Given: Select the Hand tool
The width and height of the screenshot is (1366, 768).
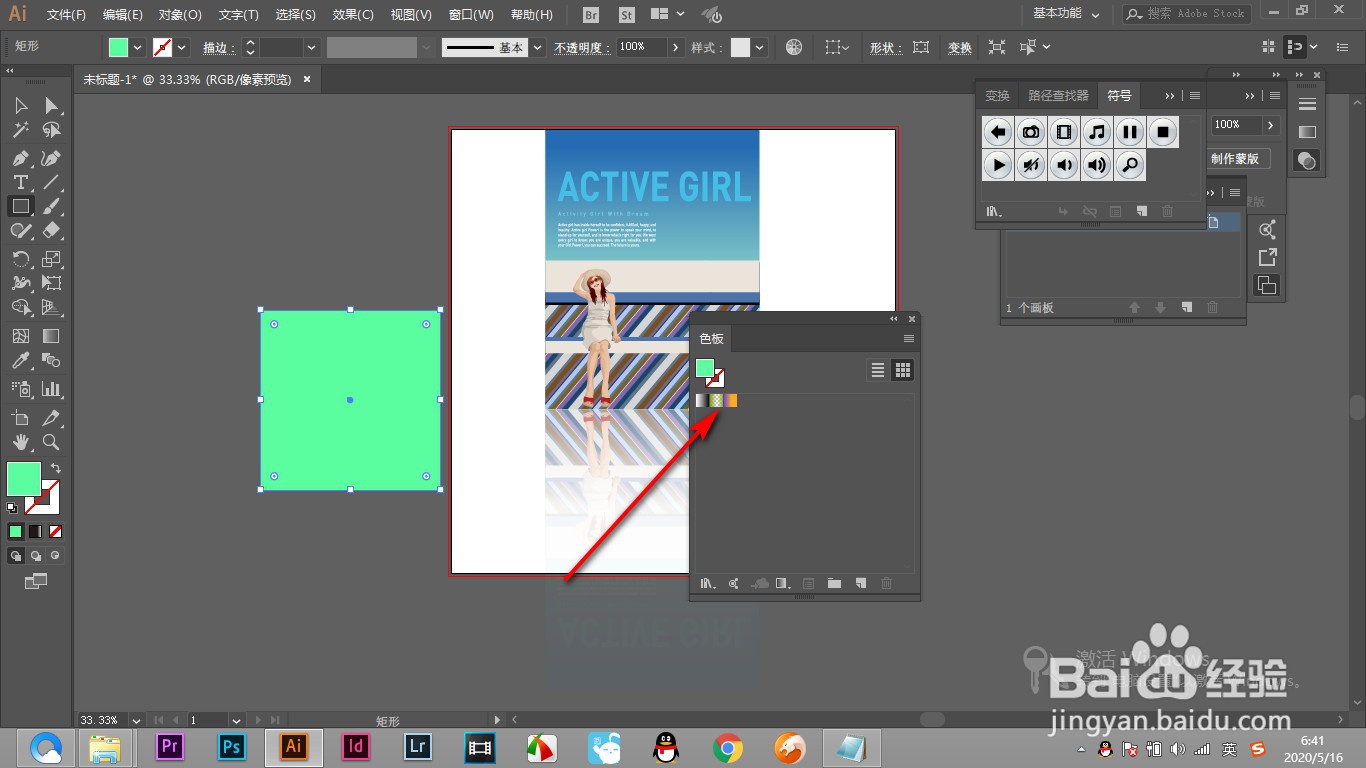Looking at the screenshot, I should click(20, 442).
